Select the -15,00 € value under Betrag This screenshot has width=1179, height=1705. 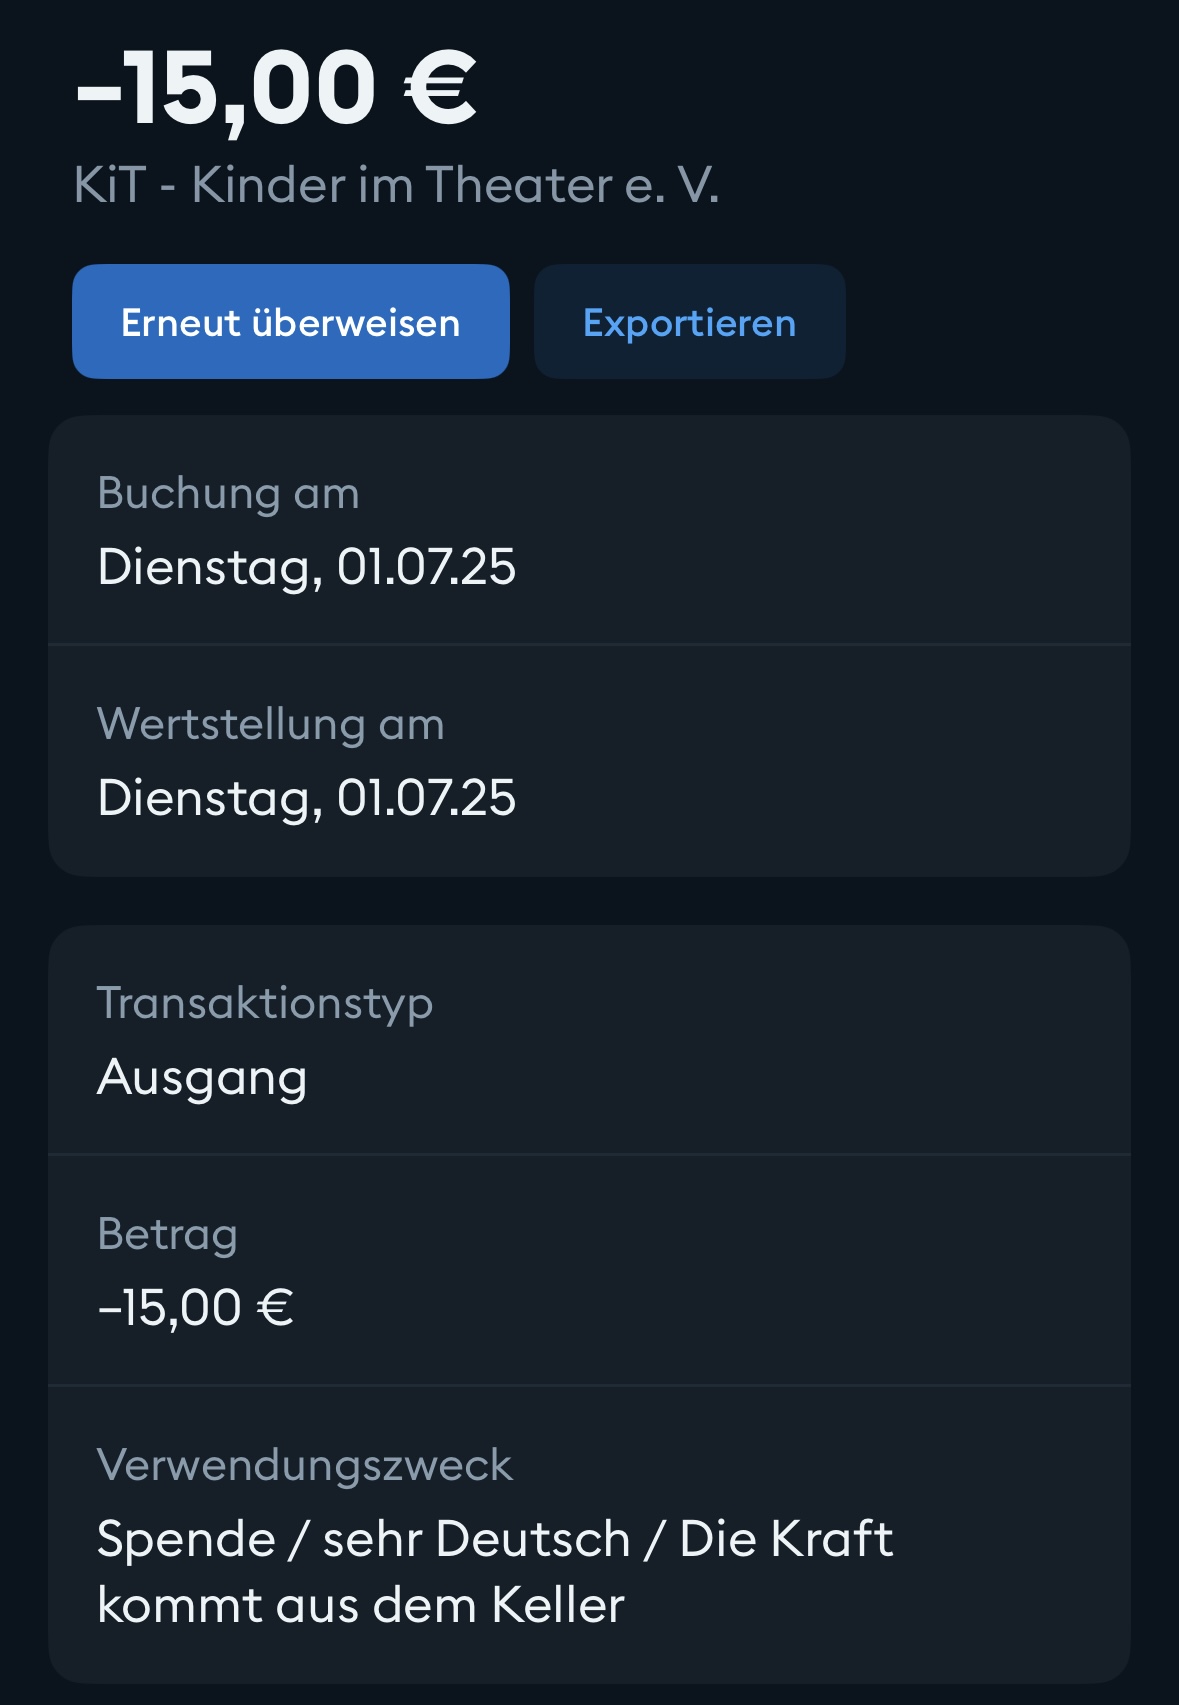coord(195,1308)
